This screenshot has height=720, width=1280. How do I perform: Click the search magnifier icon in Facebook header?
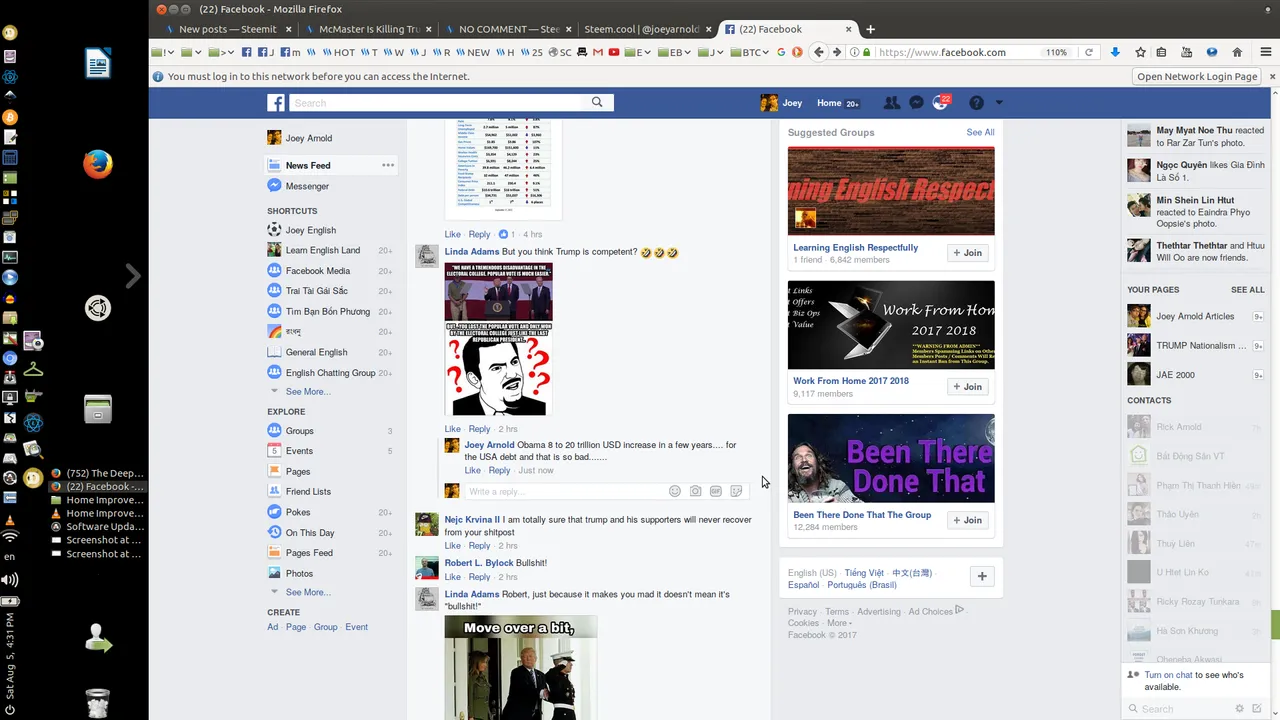[597, 102]
